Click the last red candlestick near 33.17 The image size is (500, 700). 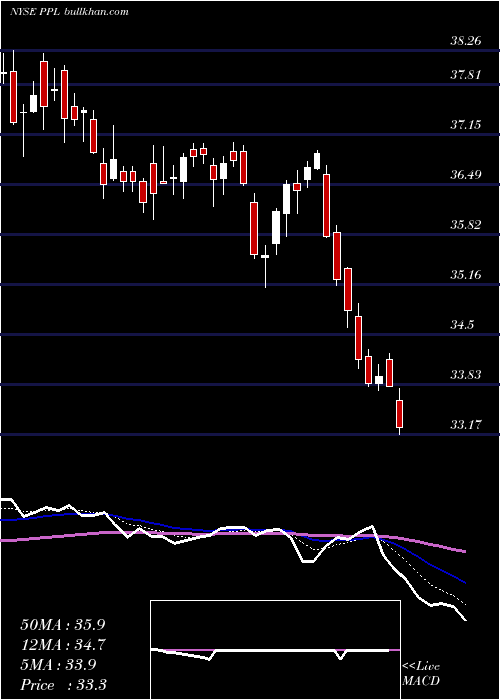[400, 413]
